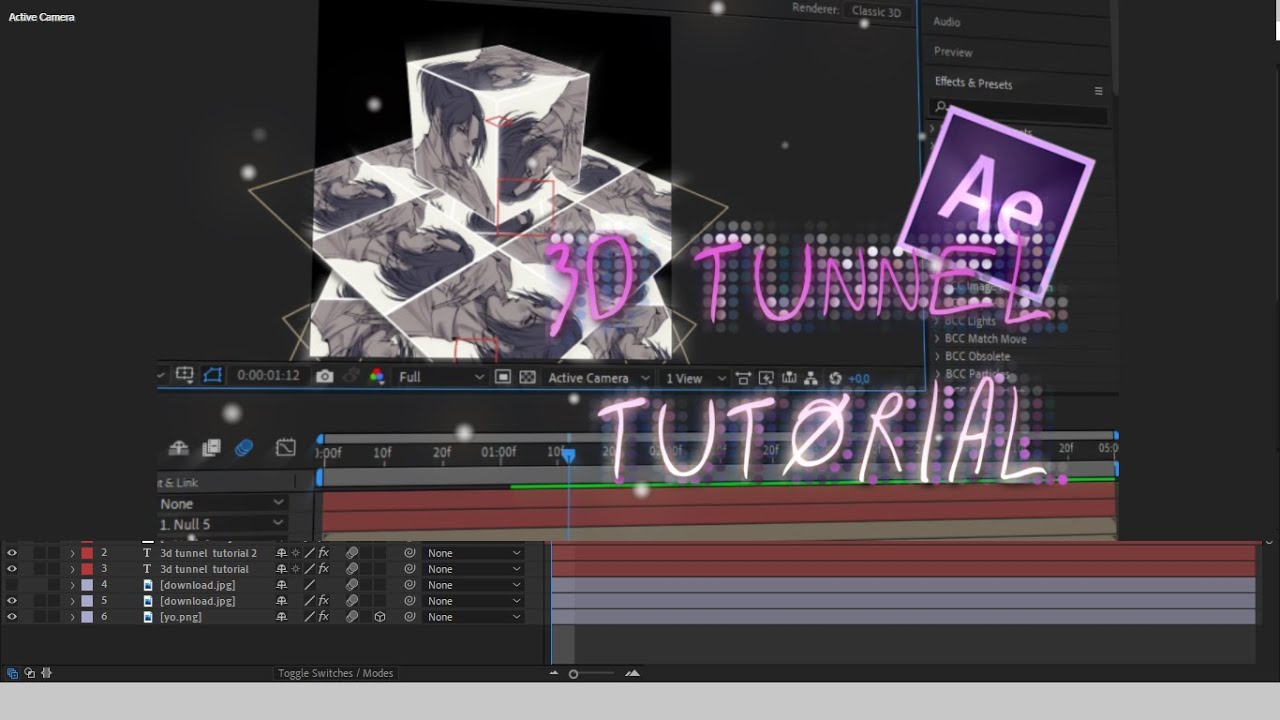This screenshot has width=1280, height=720.
Task: Open the show channel RGB color icon
Action: click(x=376, y=376)
